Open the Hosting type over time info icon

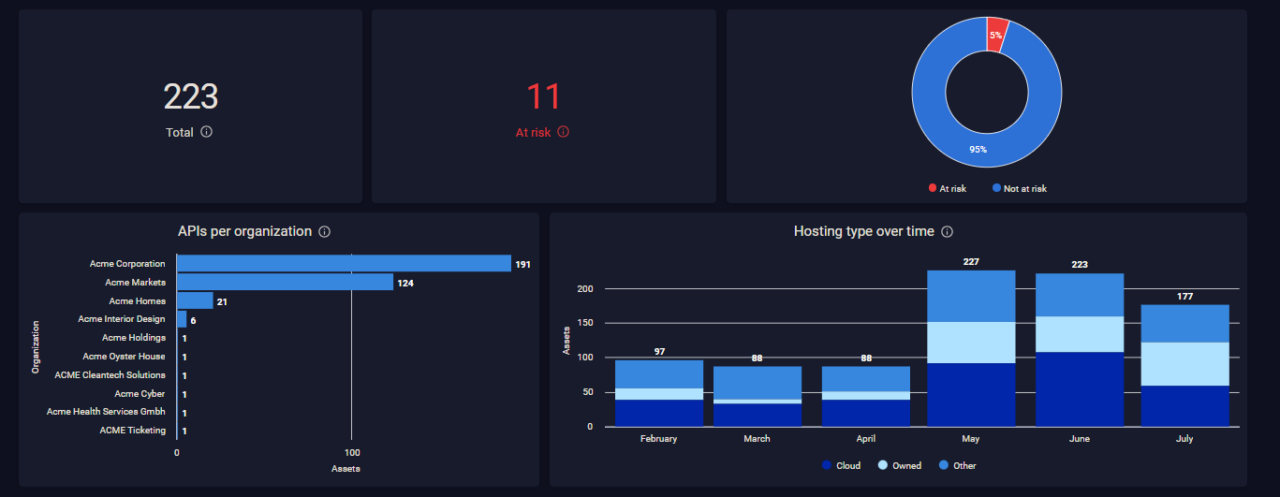point(947,232)
